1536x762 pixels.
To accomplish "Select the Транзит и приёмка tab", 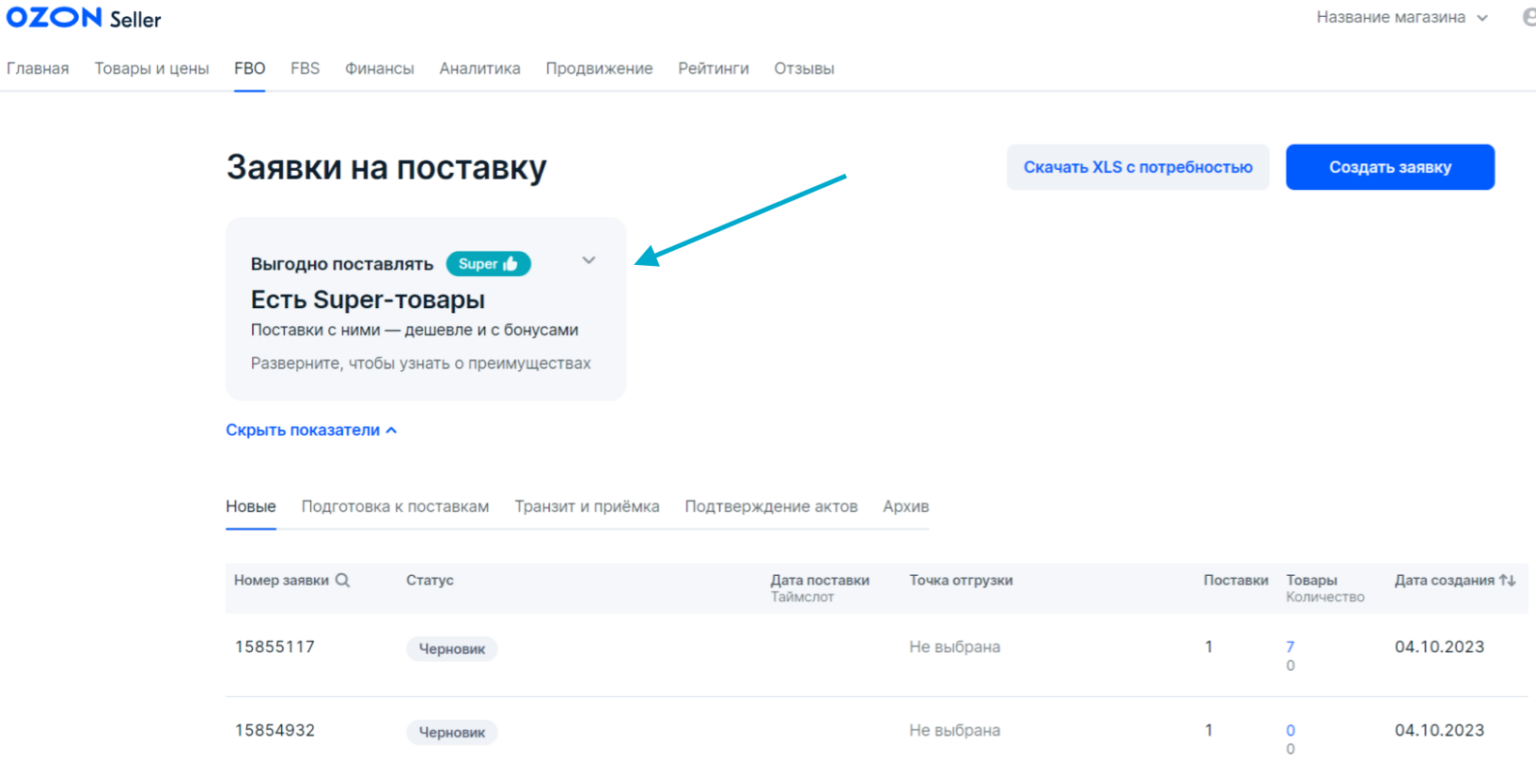I will [587, 506].
